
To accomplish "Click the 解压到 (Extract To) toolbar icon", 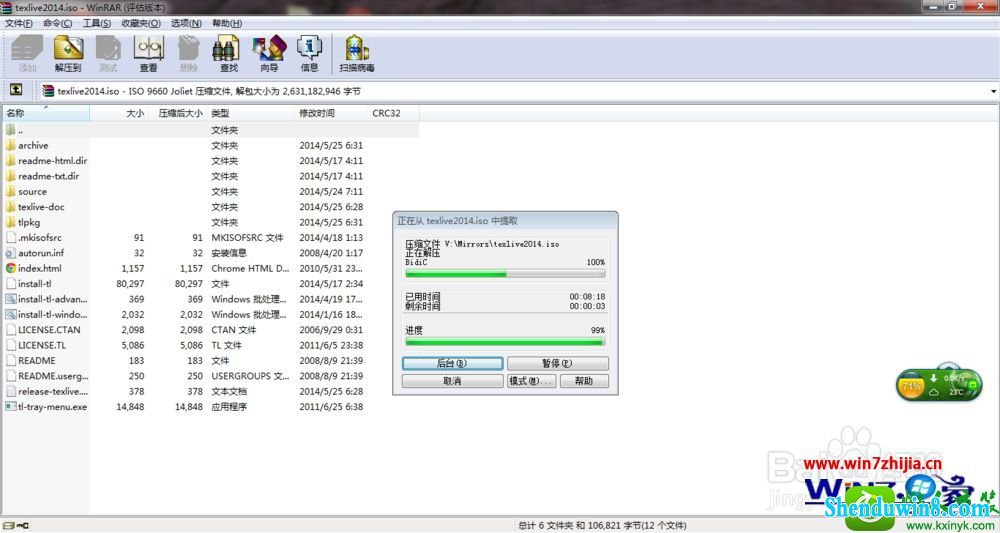I will click(x=68, y=54).
